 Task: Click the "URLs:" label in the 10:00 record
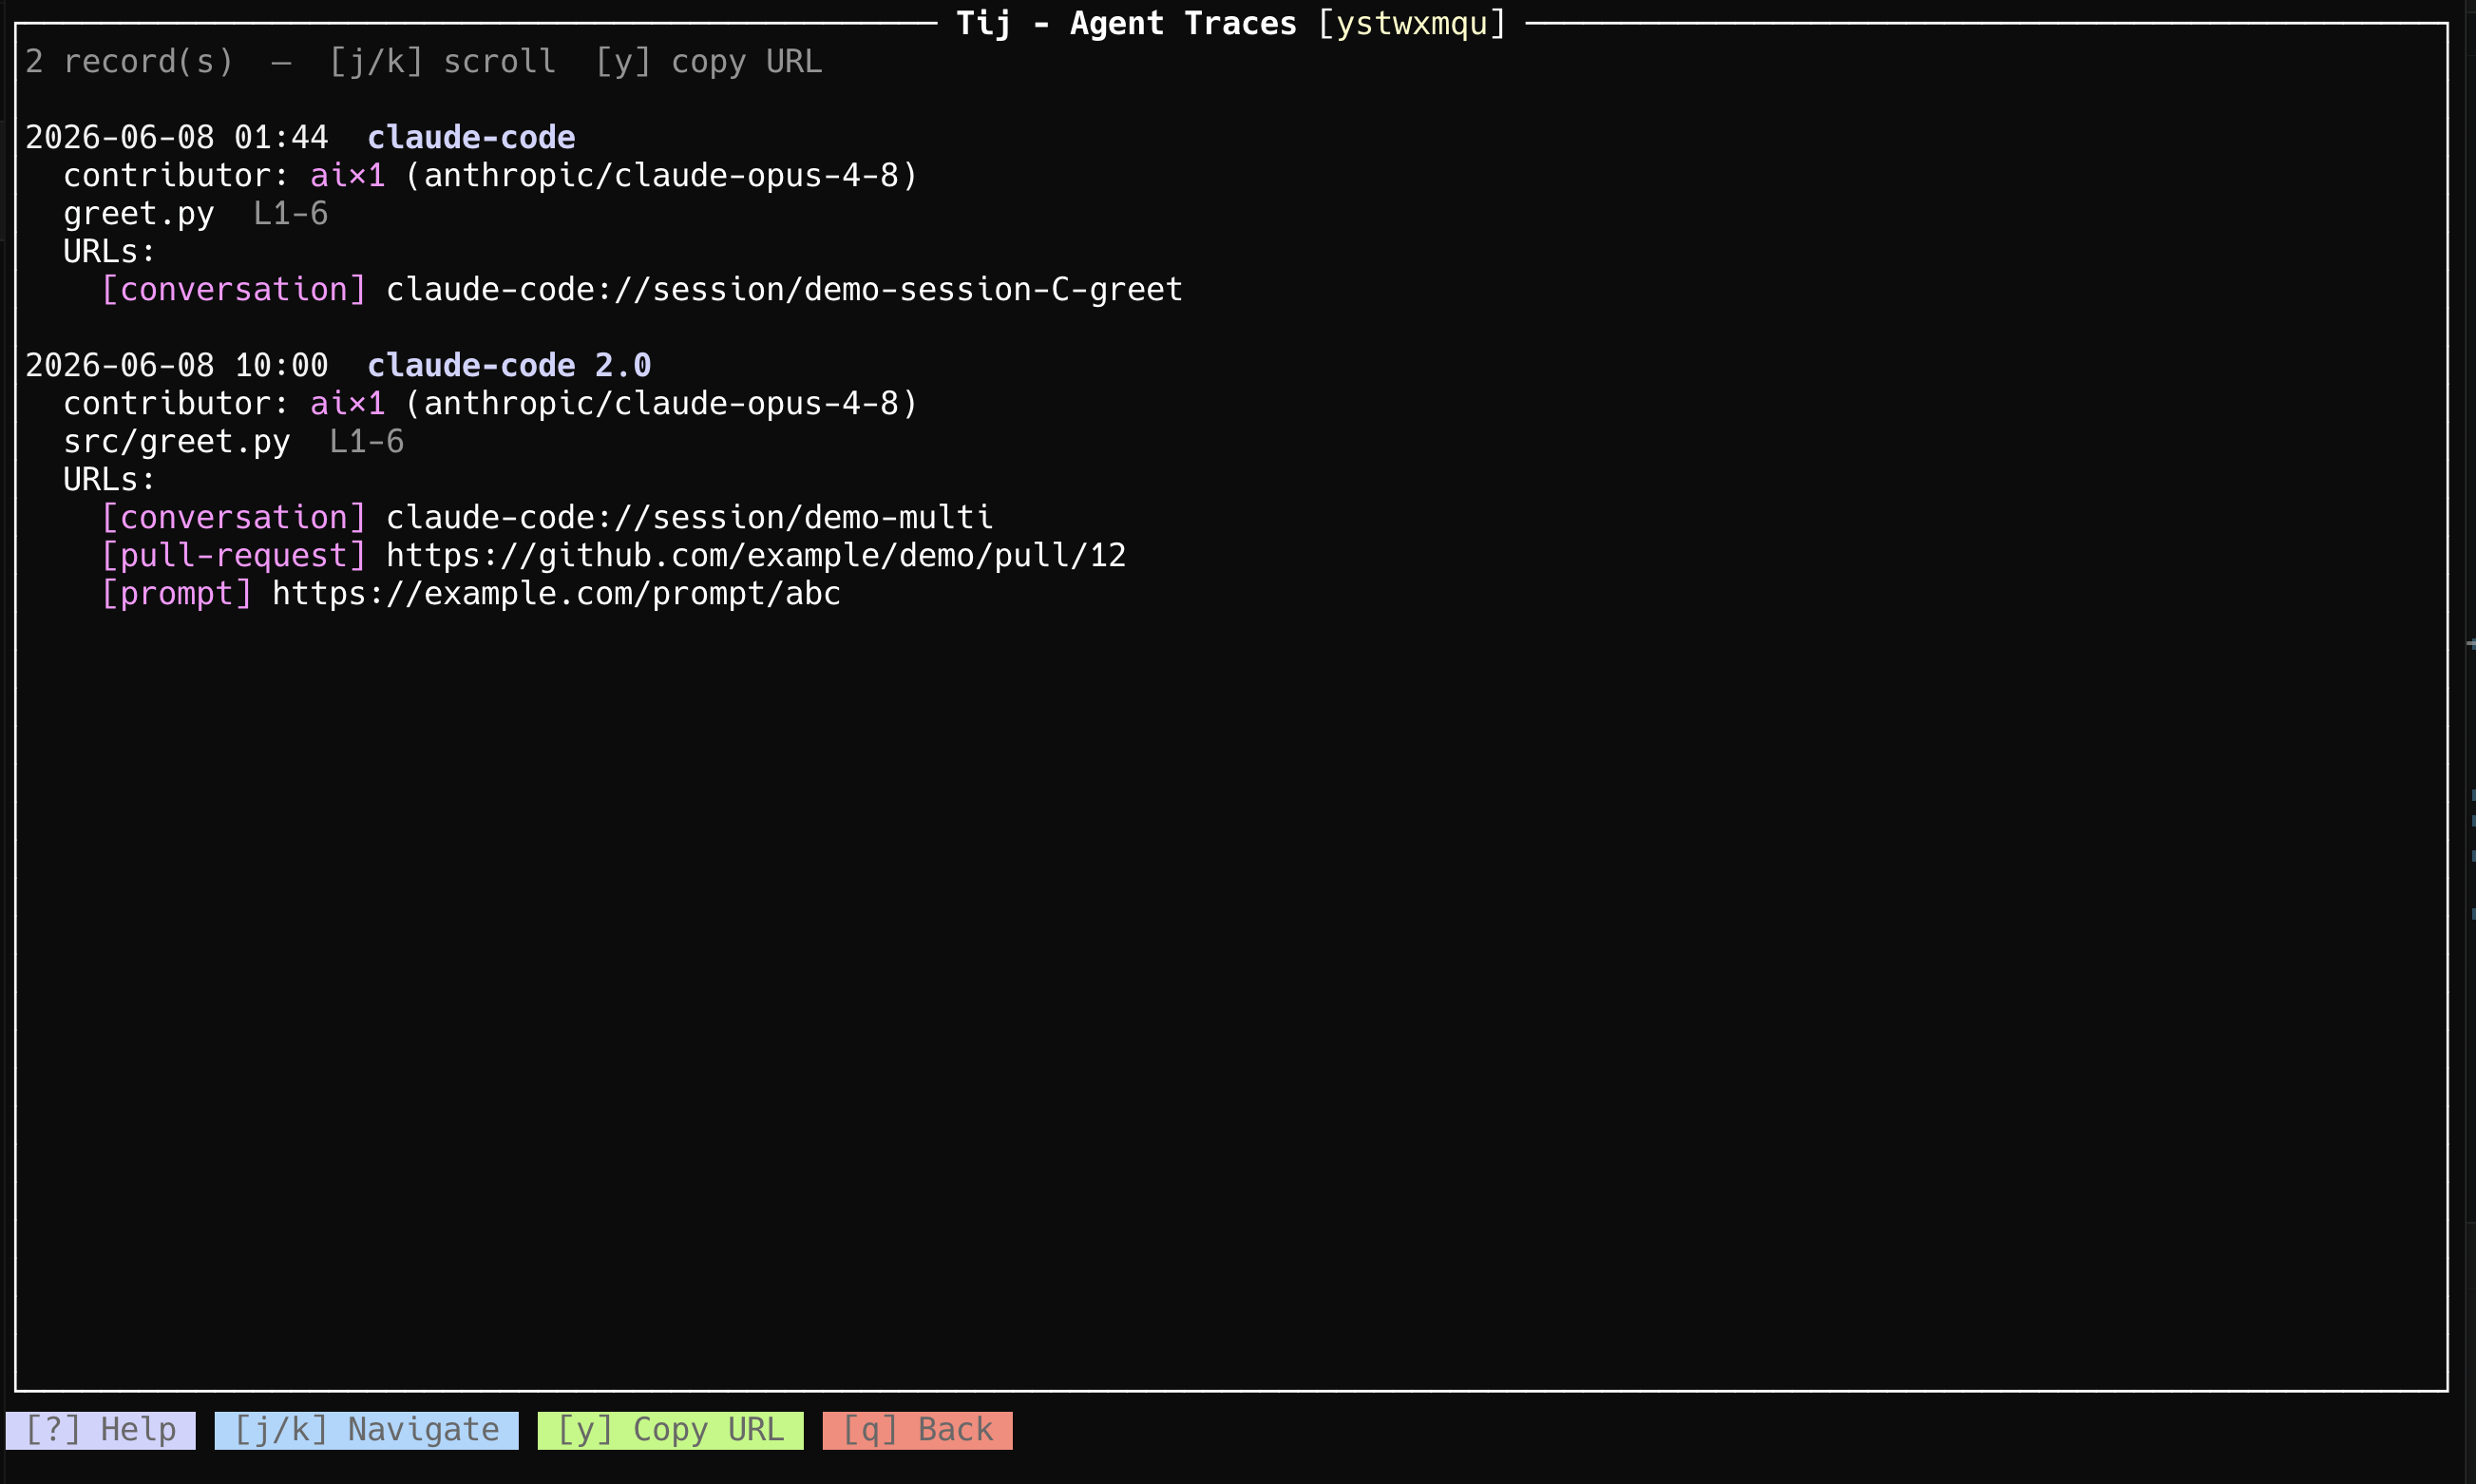pos(110,480)
